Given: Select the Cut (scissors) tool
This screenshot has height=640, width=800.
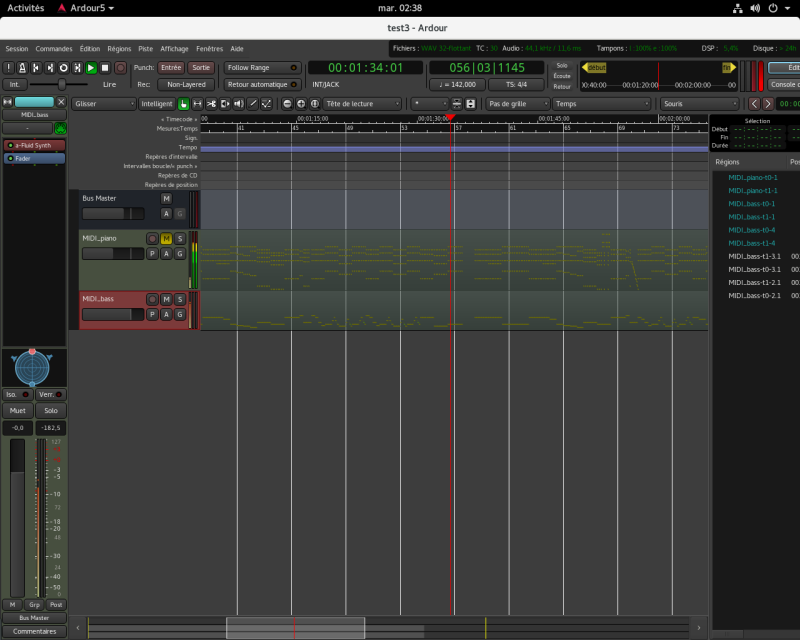Looking at the screenshot, I should (211, 104).
